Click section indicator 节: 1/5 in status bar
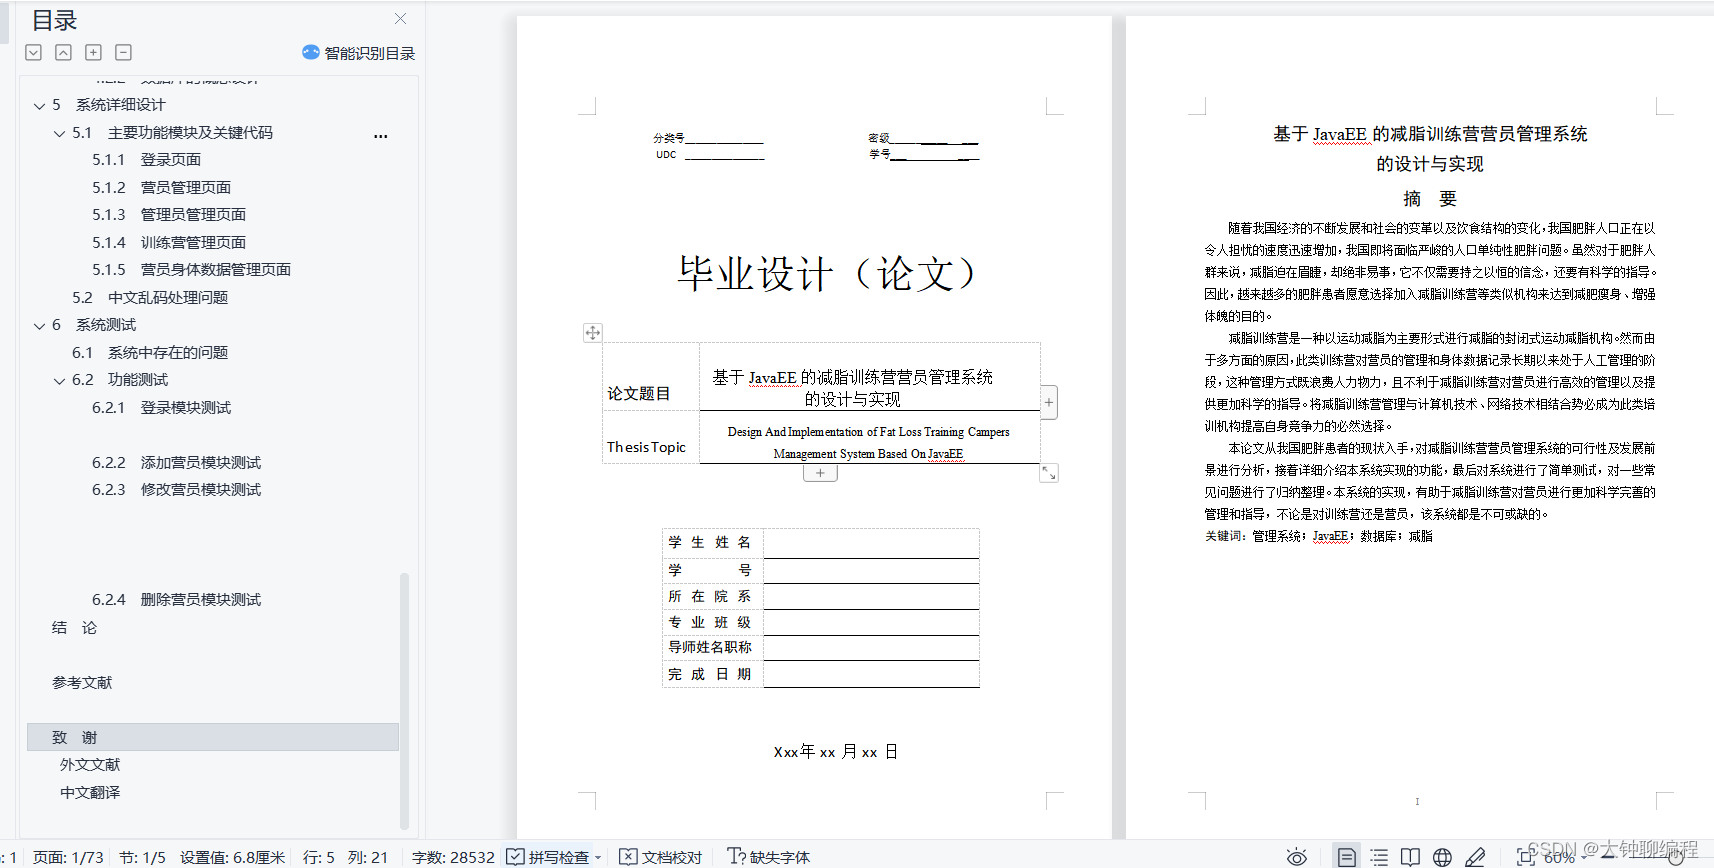 coord(142,857)
